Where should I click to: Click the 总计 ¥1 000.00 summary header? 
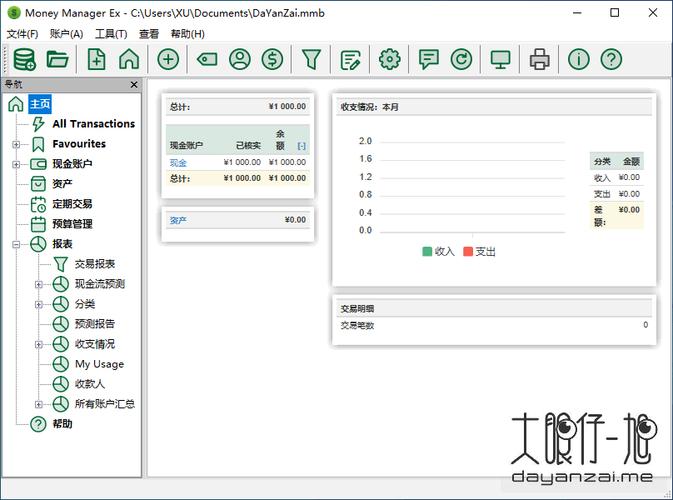tap(238, 106)
